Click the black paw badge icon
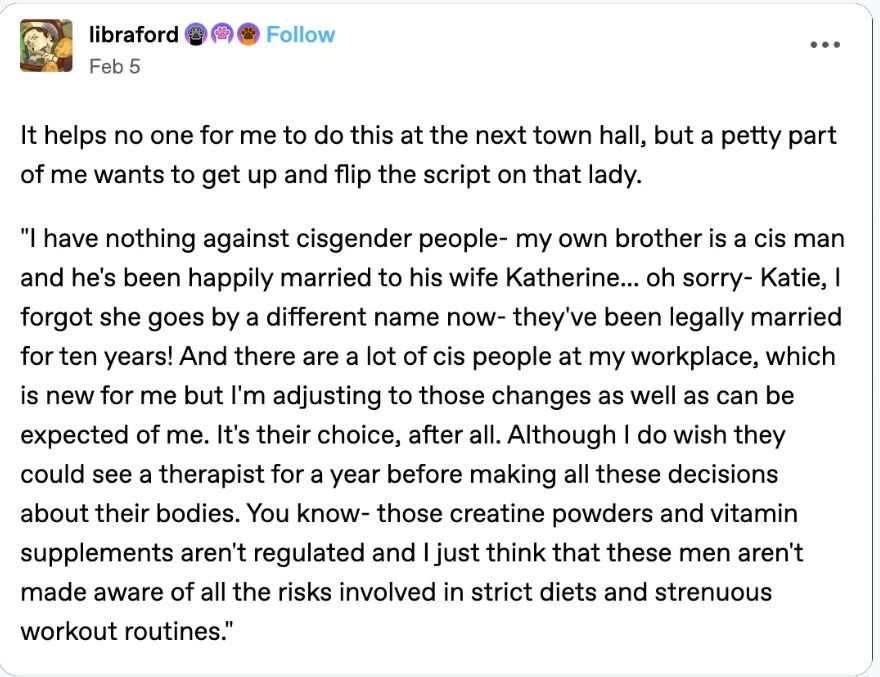880x677 pixels. pos(195,35)
